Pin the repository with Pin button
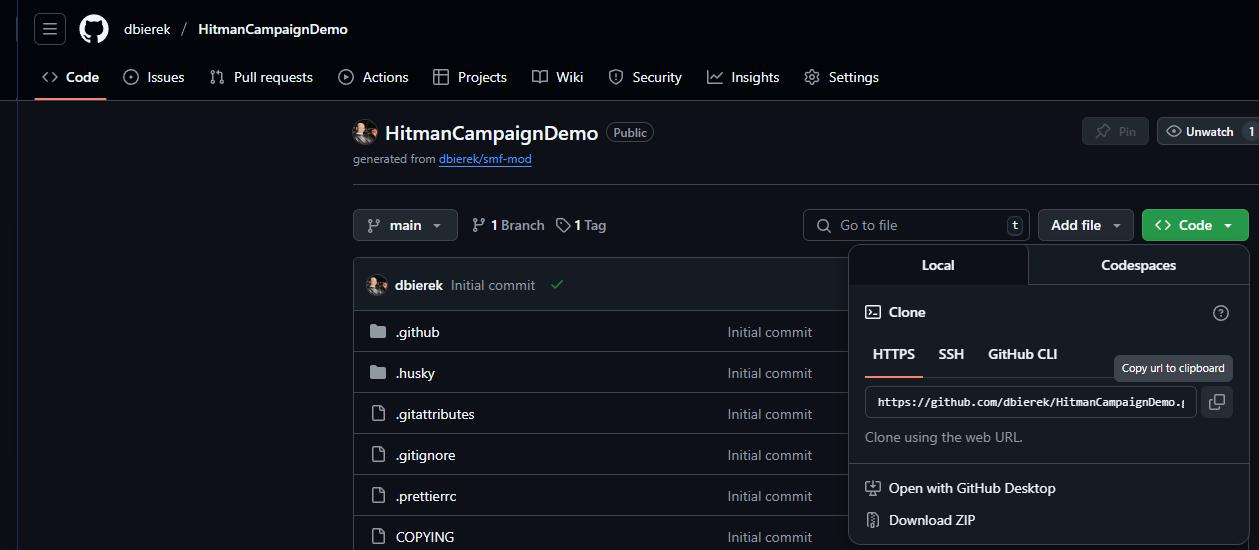The width and height of the screenshot is (1259, 550). pyautogui.click(x=1115, y=131)
